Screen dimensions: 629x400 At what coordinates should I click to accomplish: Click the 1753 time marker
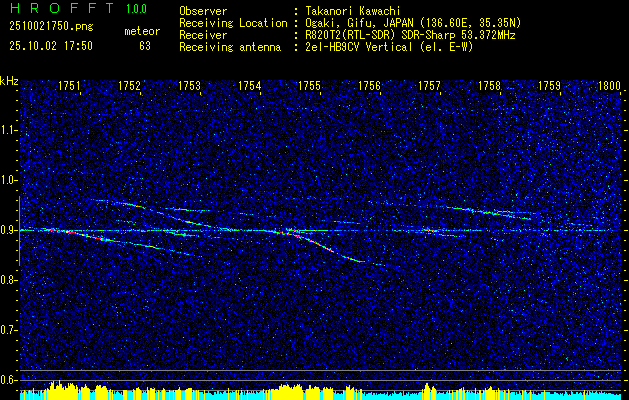[x=189, y=85]
